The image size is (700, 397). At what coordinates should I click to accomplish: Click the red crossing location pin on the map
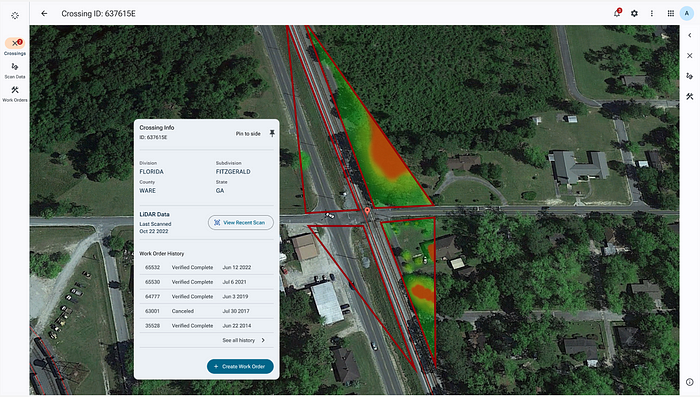(x=367, y=211)
